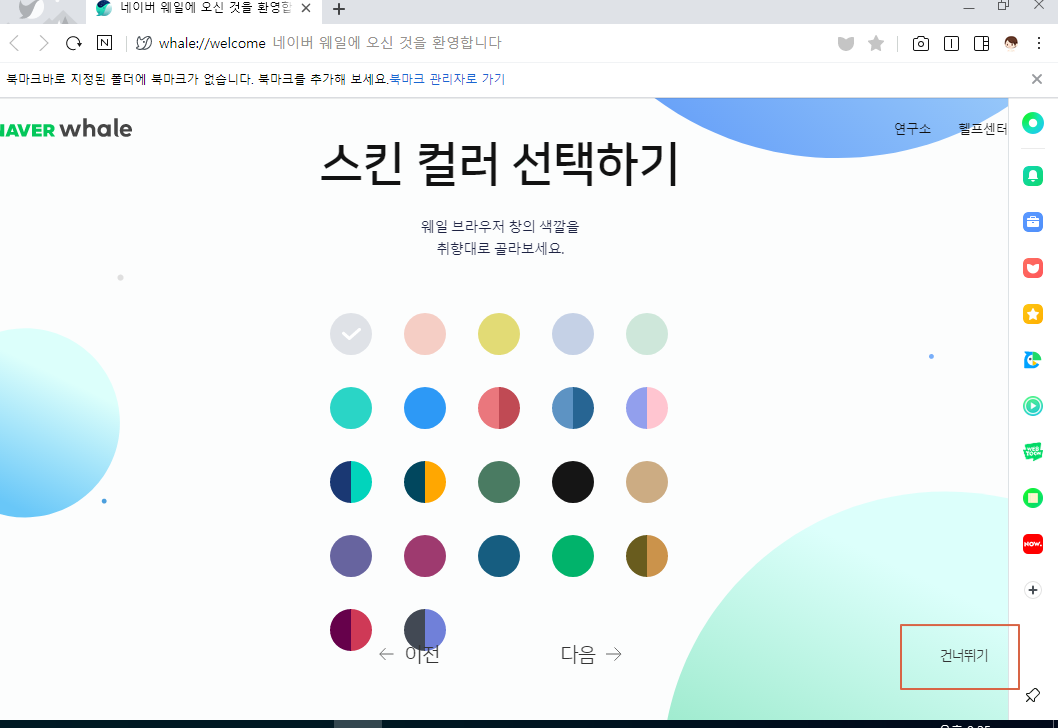Open the three-dot browser menu
Image resolution: width=1058 pixels, height=728 pixels.
coord(1039,44)
